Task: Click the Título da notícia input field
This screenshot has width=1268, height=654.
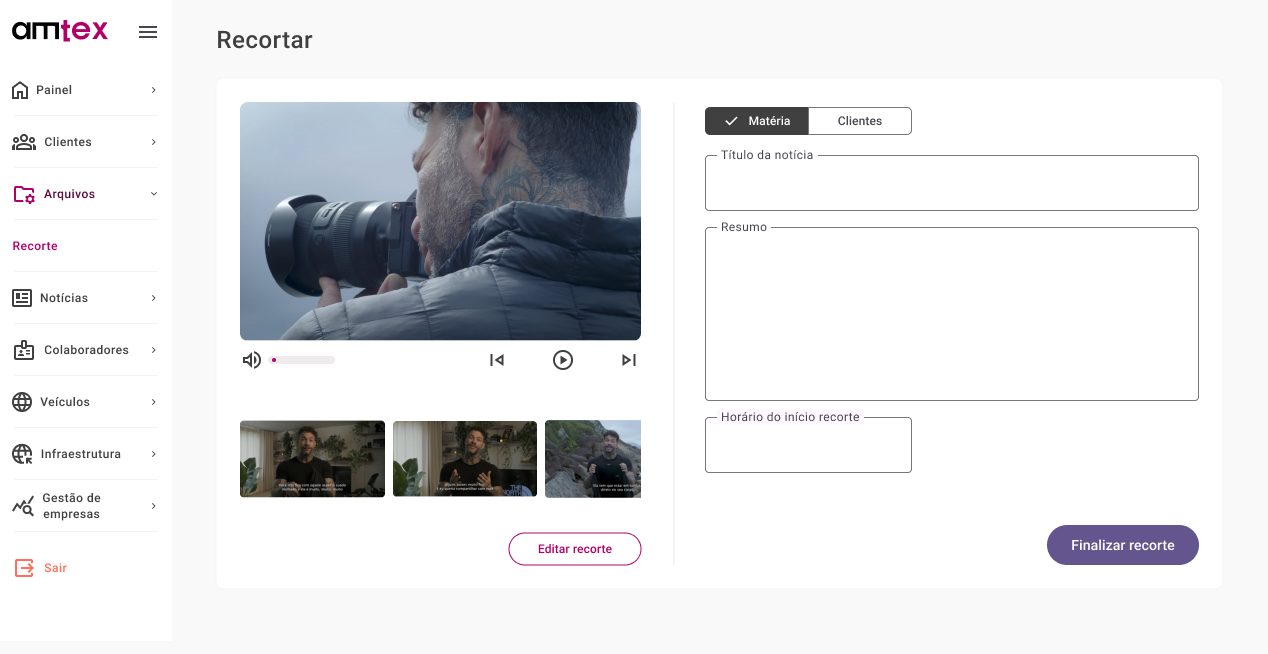Action: point(951,185)
